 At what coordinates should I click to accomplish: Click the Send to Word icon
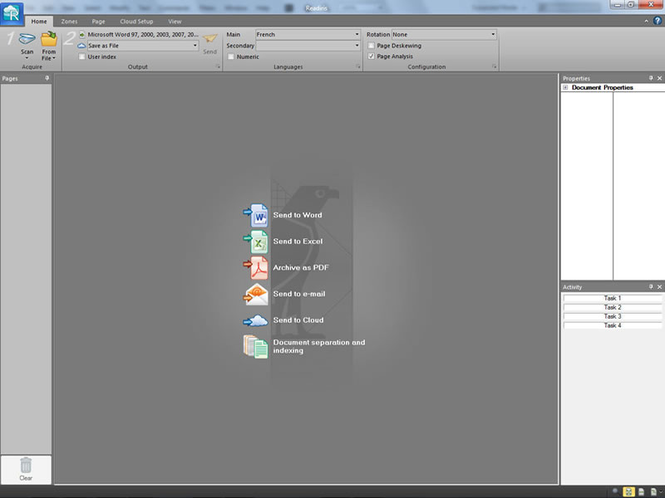[x=256, y=215]
